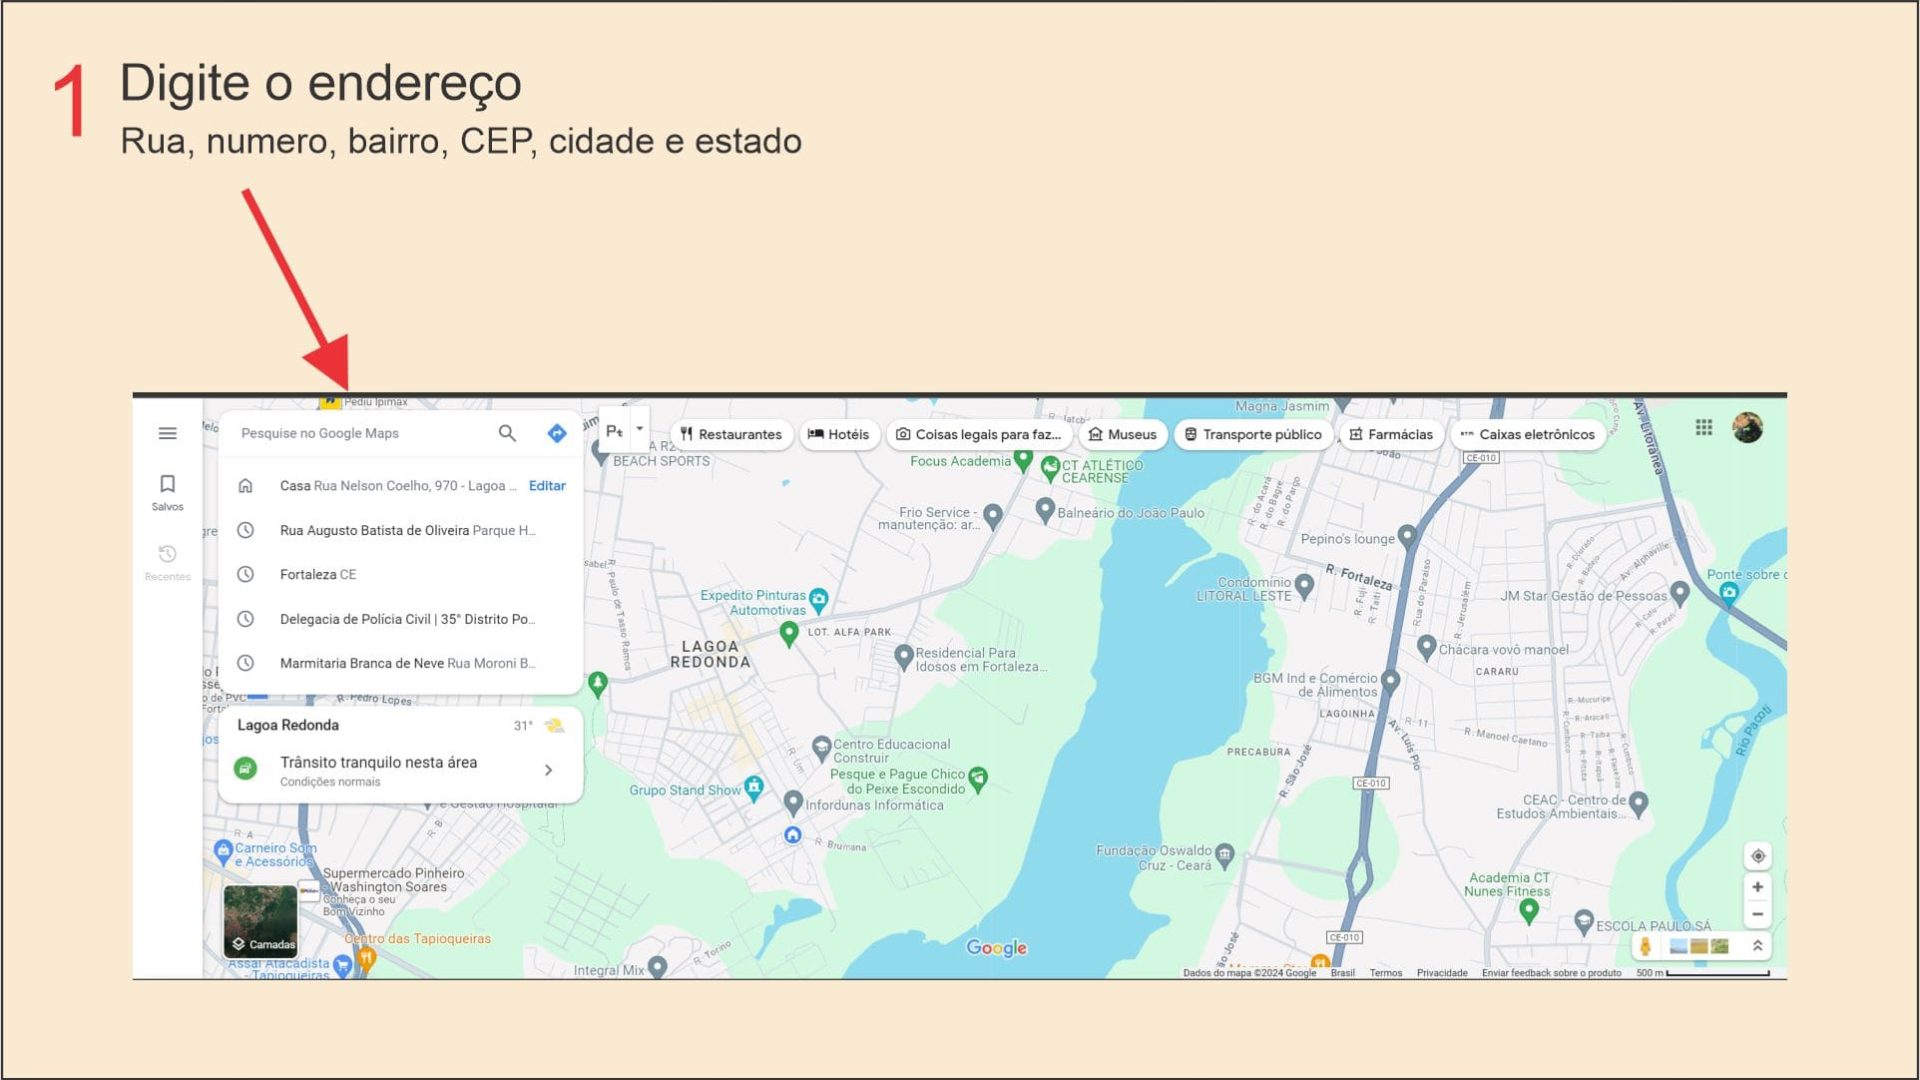The width and height of the screenshot is (1920, 1080).
Task: Click the CEAC Centro de Estudos Ambientais pin
Action: point(1638,803)
